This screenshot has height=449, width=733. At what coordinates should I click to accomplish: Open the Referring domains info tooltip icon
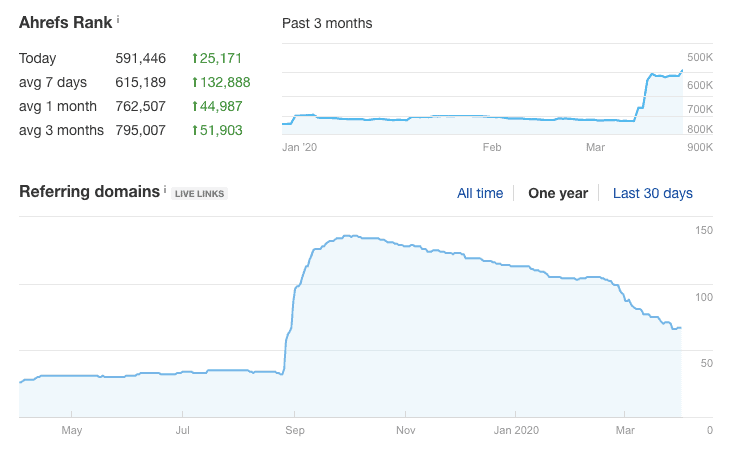(165, 188)
